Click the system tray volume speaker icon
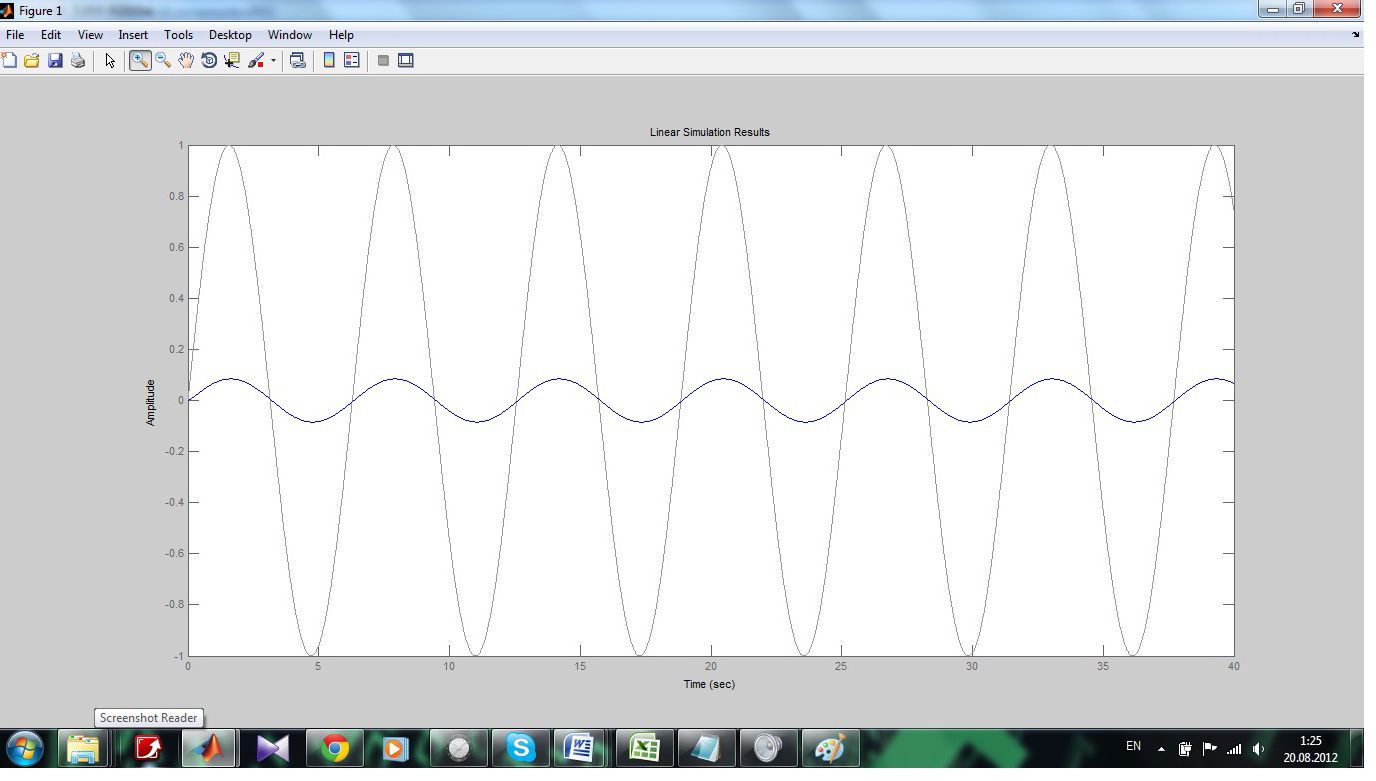Screen dimensions: 1376x781 click(x=1259, y=748)
